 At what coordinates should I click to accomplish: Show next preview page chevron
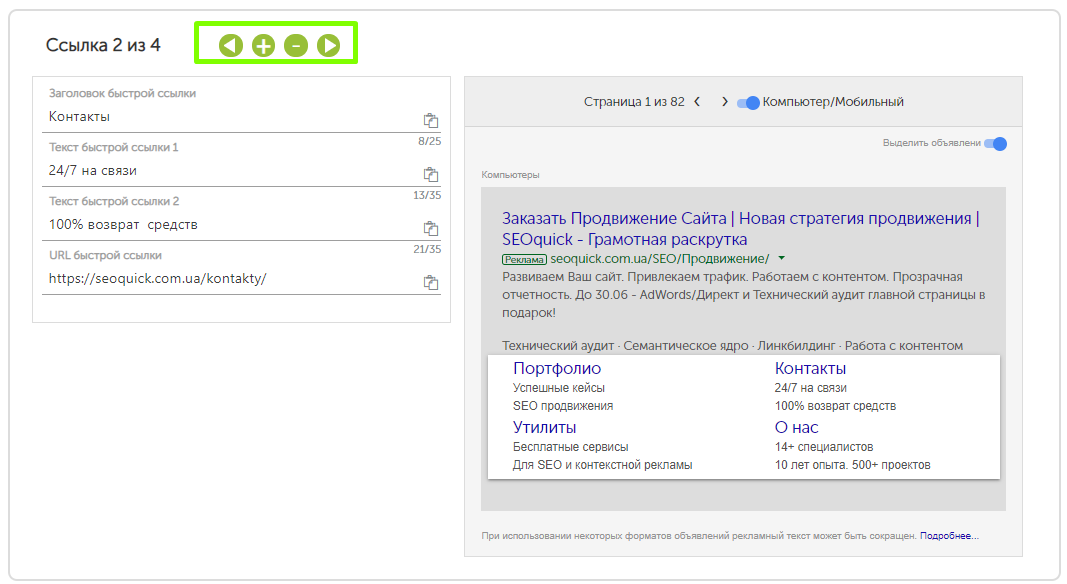click(x=725, y=101)
